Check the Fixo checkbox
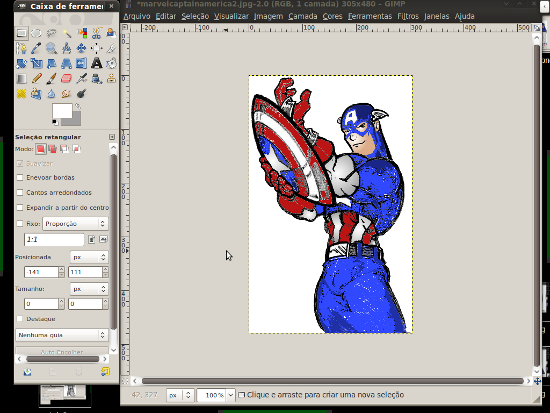 20,224
